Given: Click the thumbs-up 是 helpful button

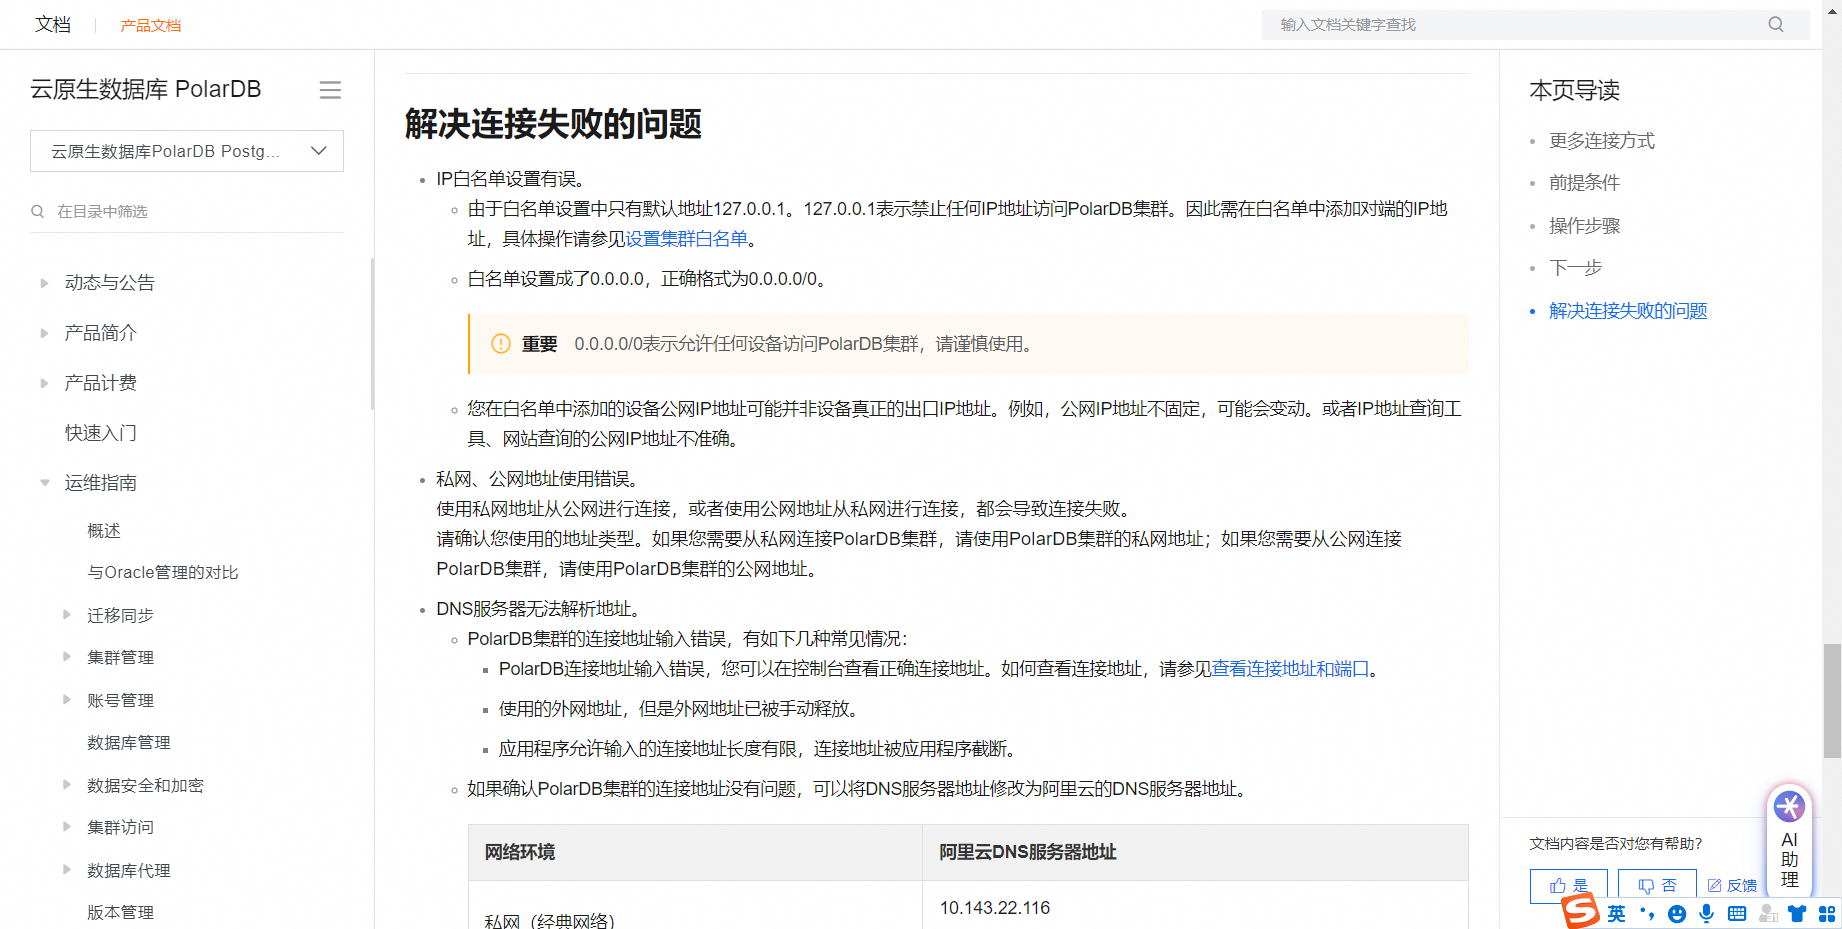Looking at the screenshot, I should [1568, 885].
